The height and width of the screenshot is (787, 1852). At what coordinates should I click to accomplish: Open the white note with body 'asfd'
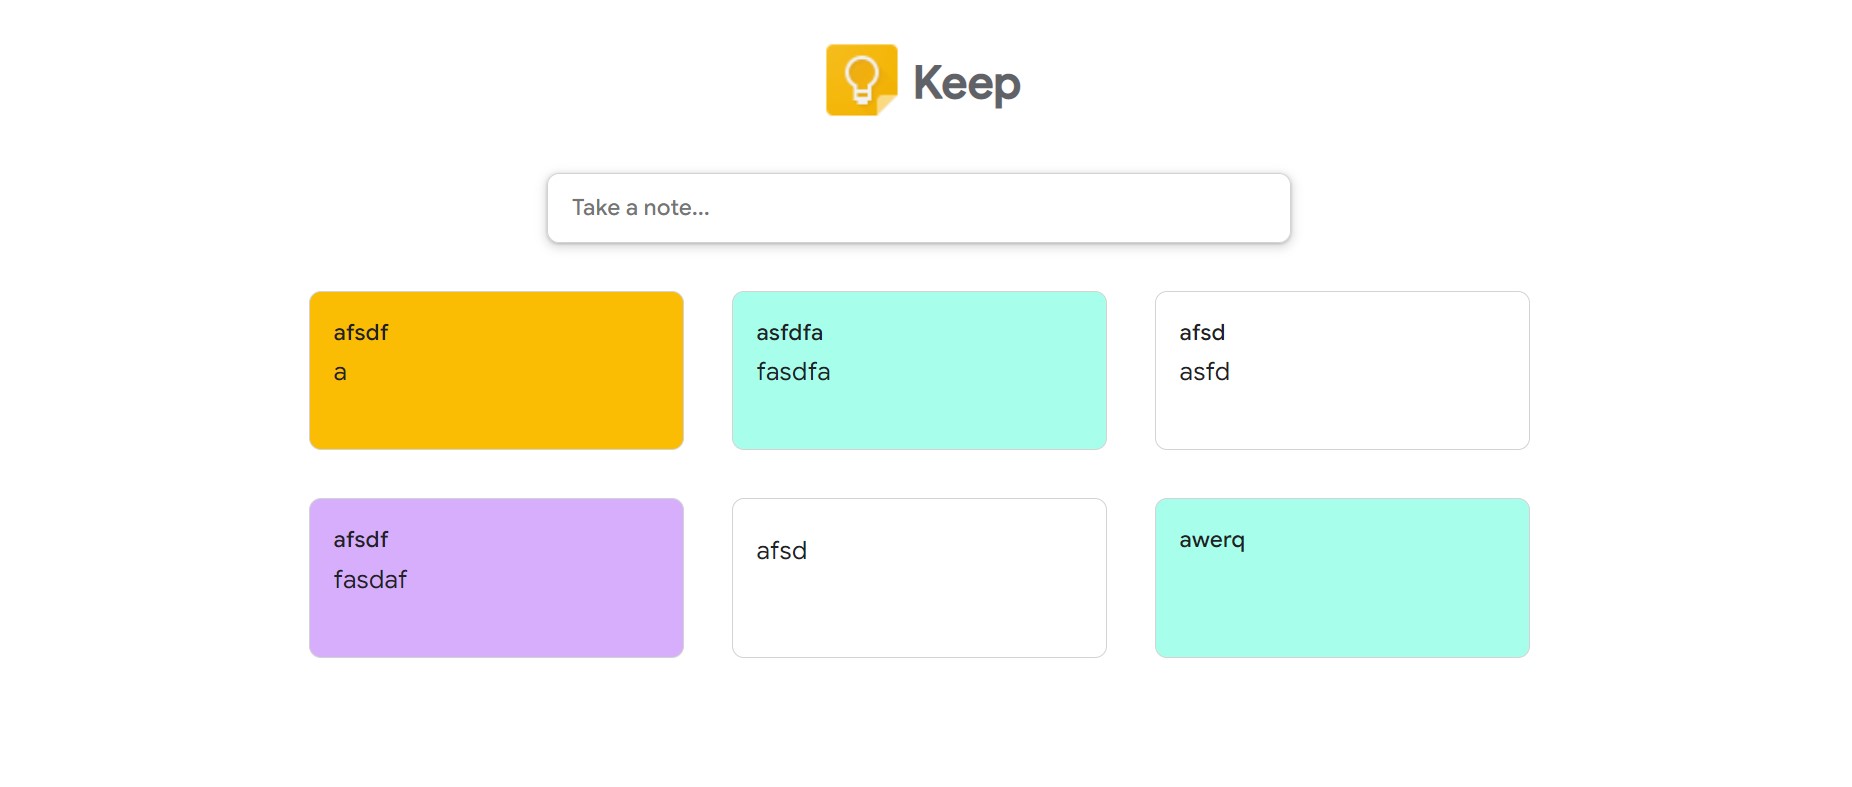point(1342,370)
